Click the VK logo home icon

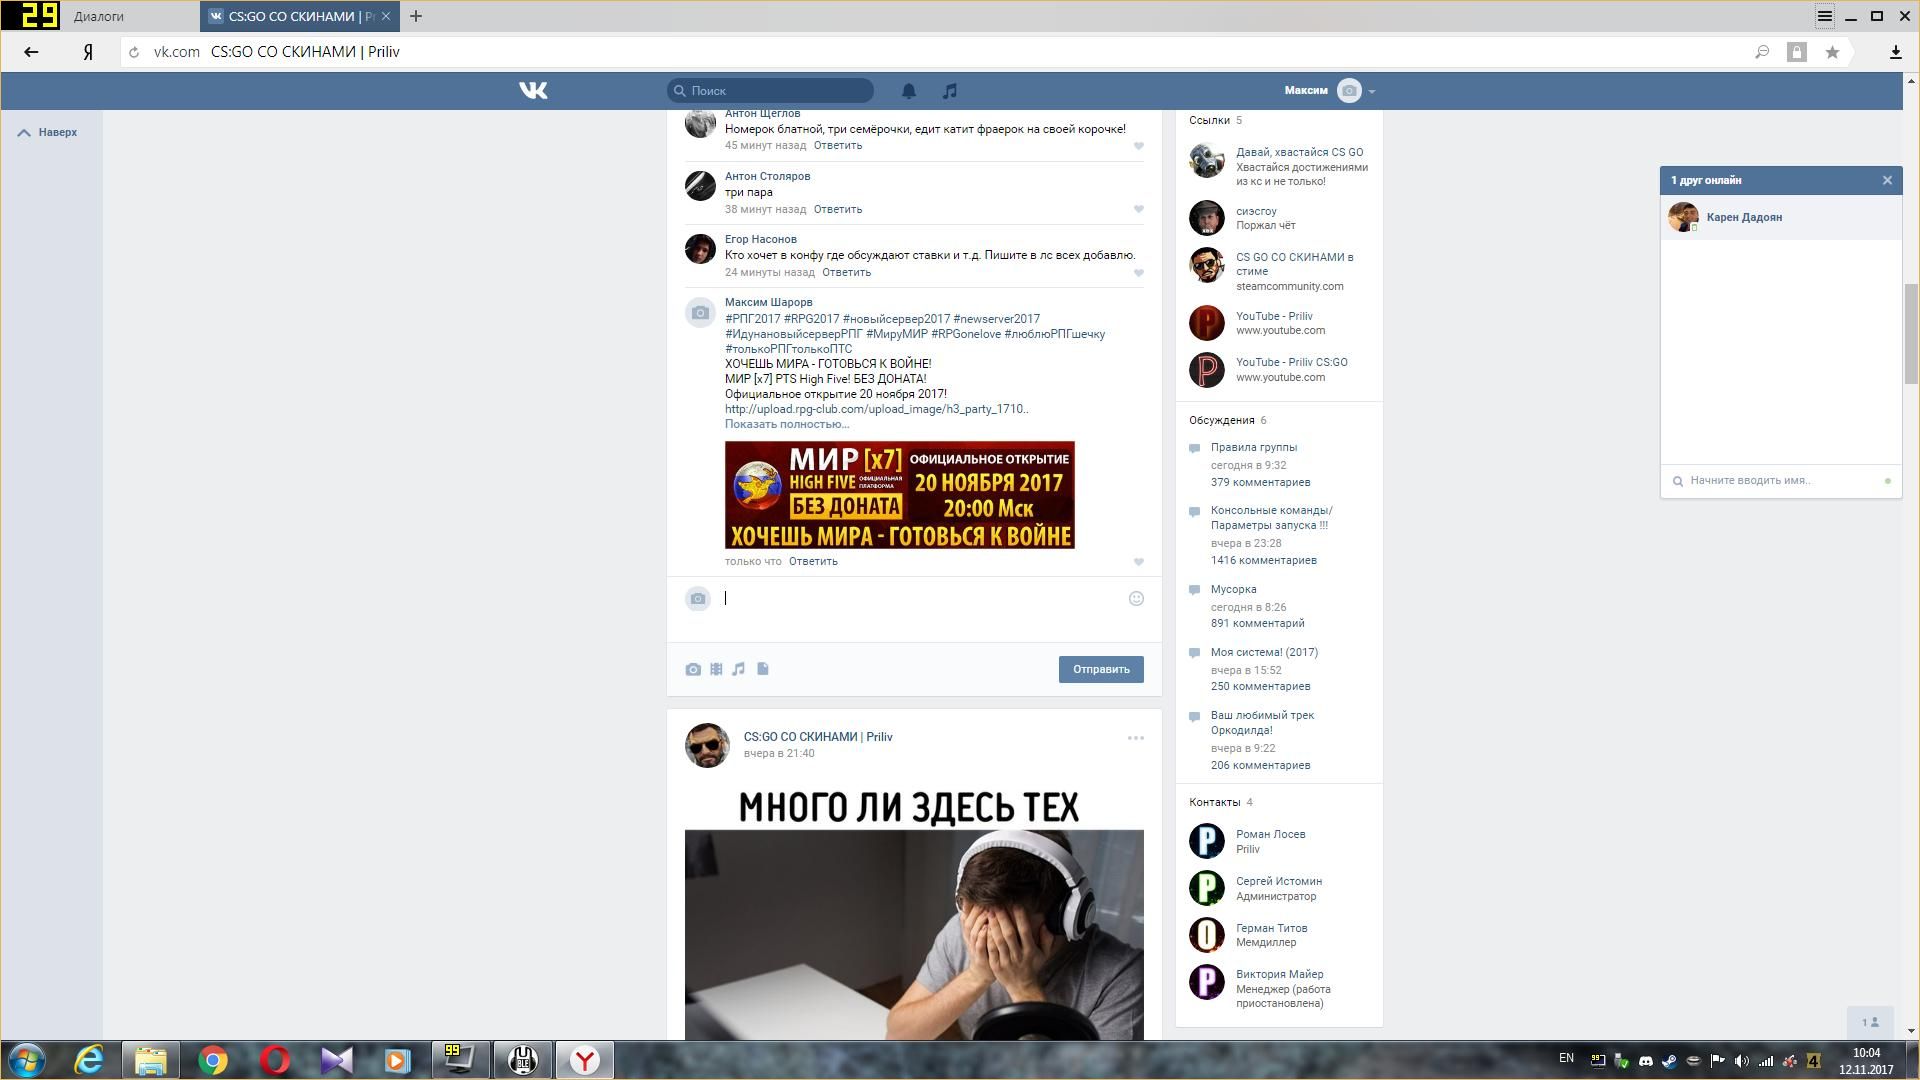[533, 91]
